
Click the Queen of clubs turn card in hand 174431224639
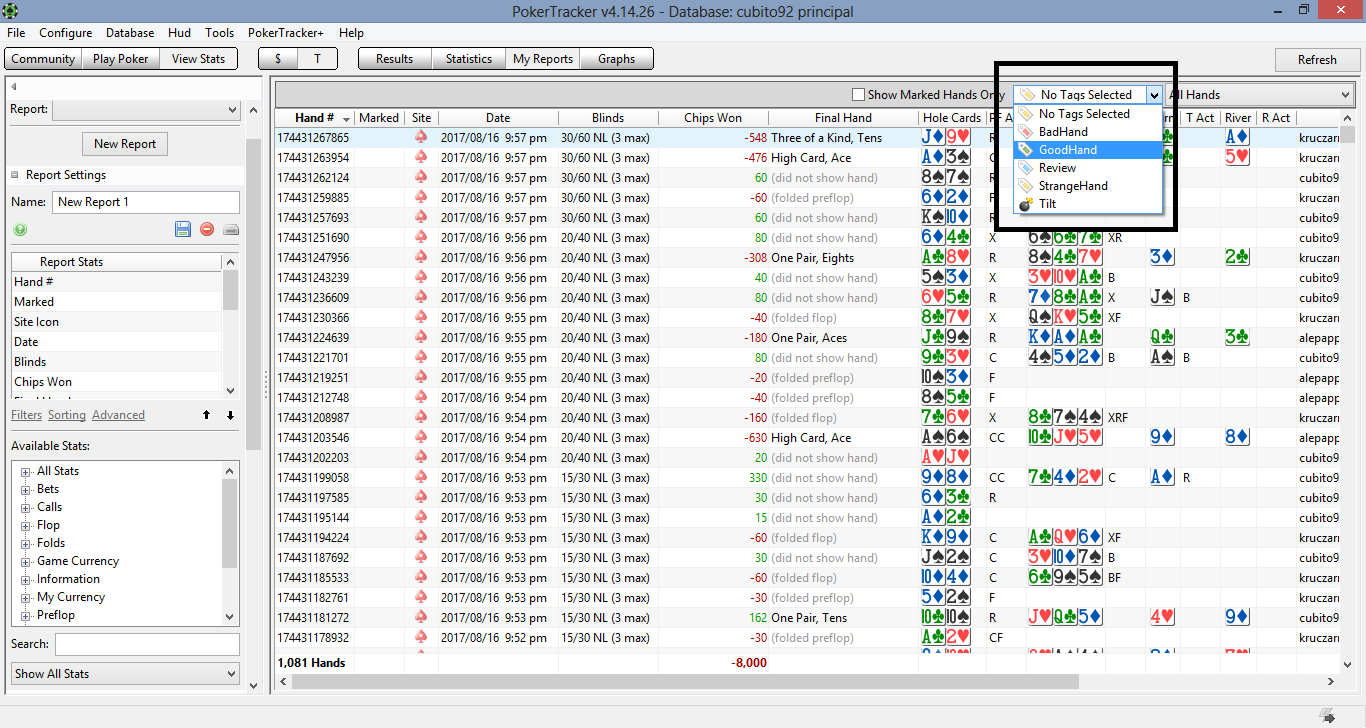(x=1161, y=337)
